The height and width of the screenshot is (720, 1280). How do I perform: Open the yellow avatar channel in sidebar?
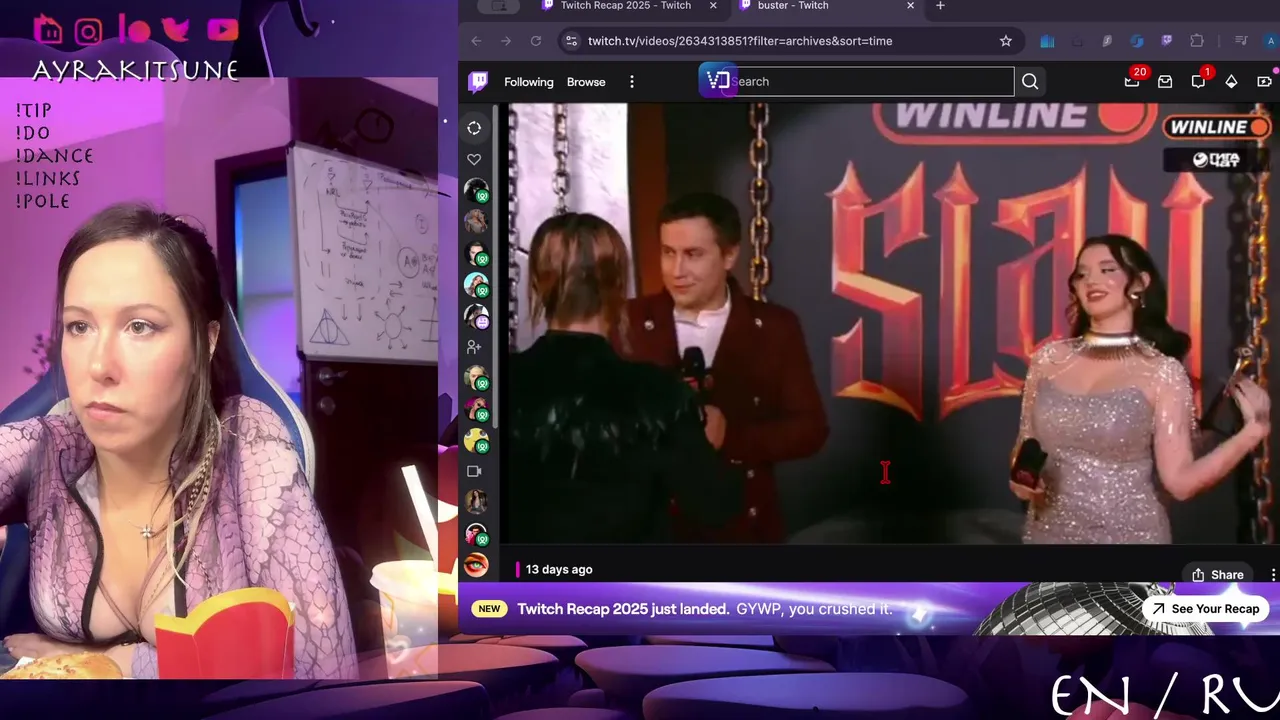[x=476, y=440]
